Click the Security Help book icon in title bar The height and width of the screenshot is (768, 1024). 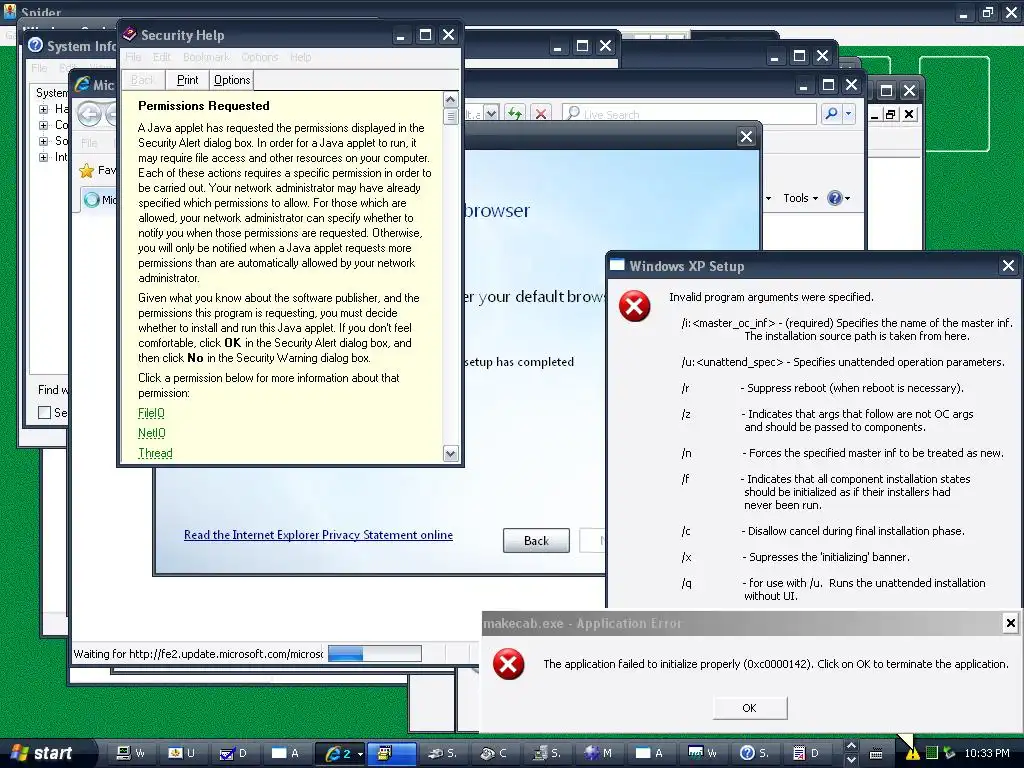(x=129, y=34)
